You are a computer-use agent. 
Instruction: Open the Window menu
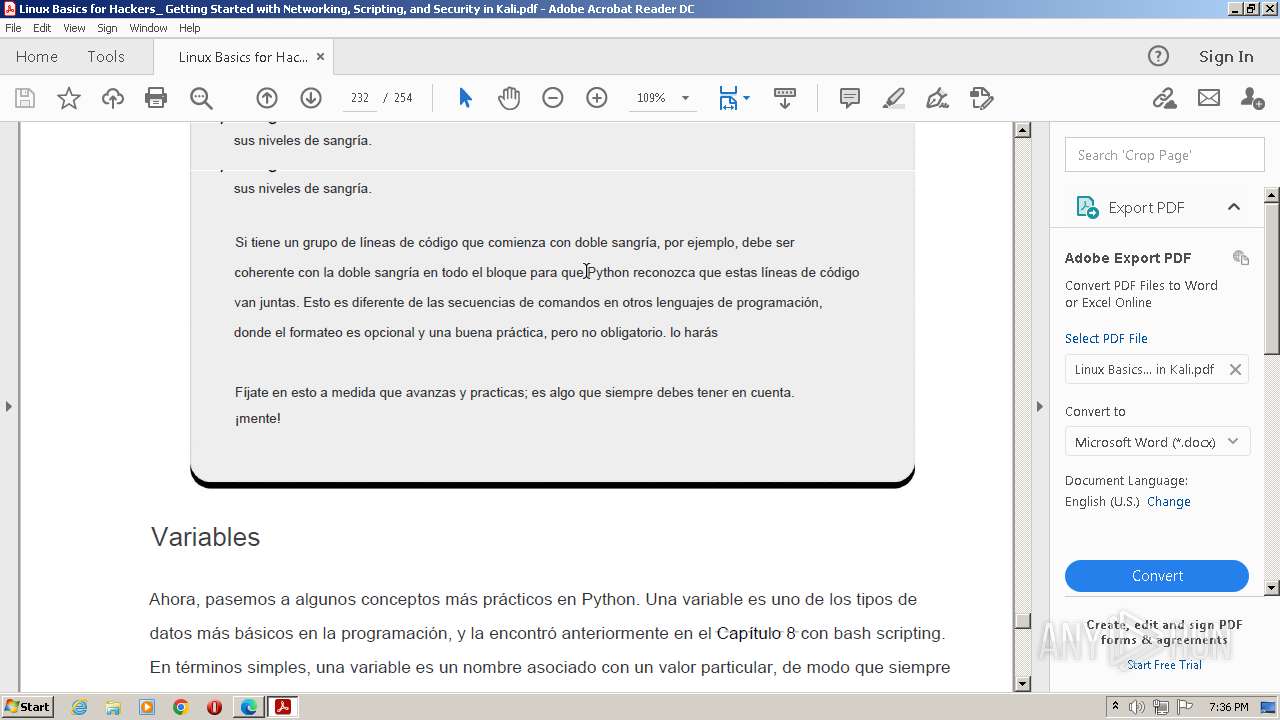coord(148,28)
